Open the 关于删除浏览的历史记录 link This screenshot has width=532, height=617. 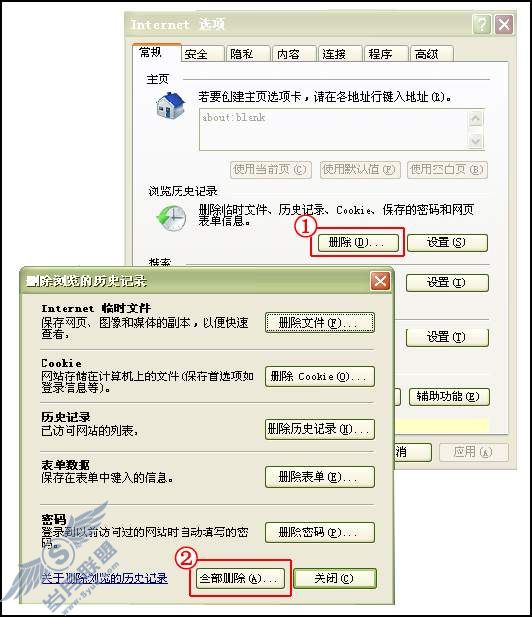105,578
